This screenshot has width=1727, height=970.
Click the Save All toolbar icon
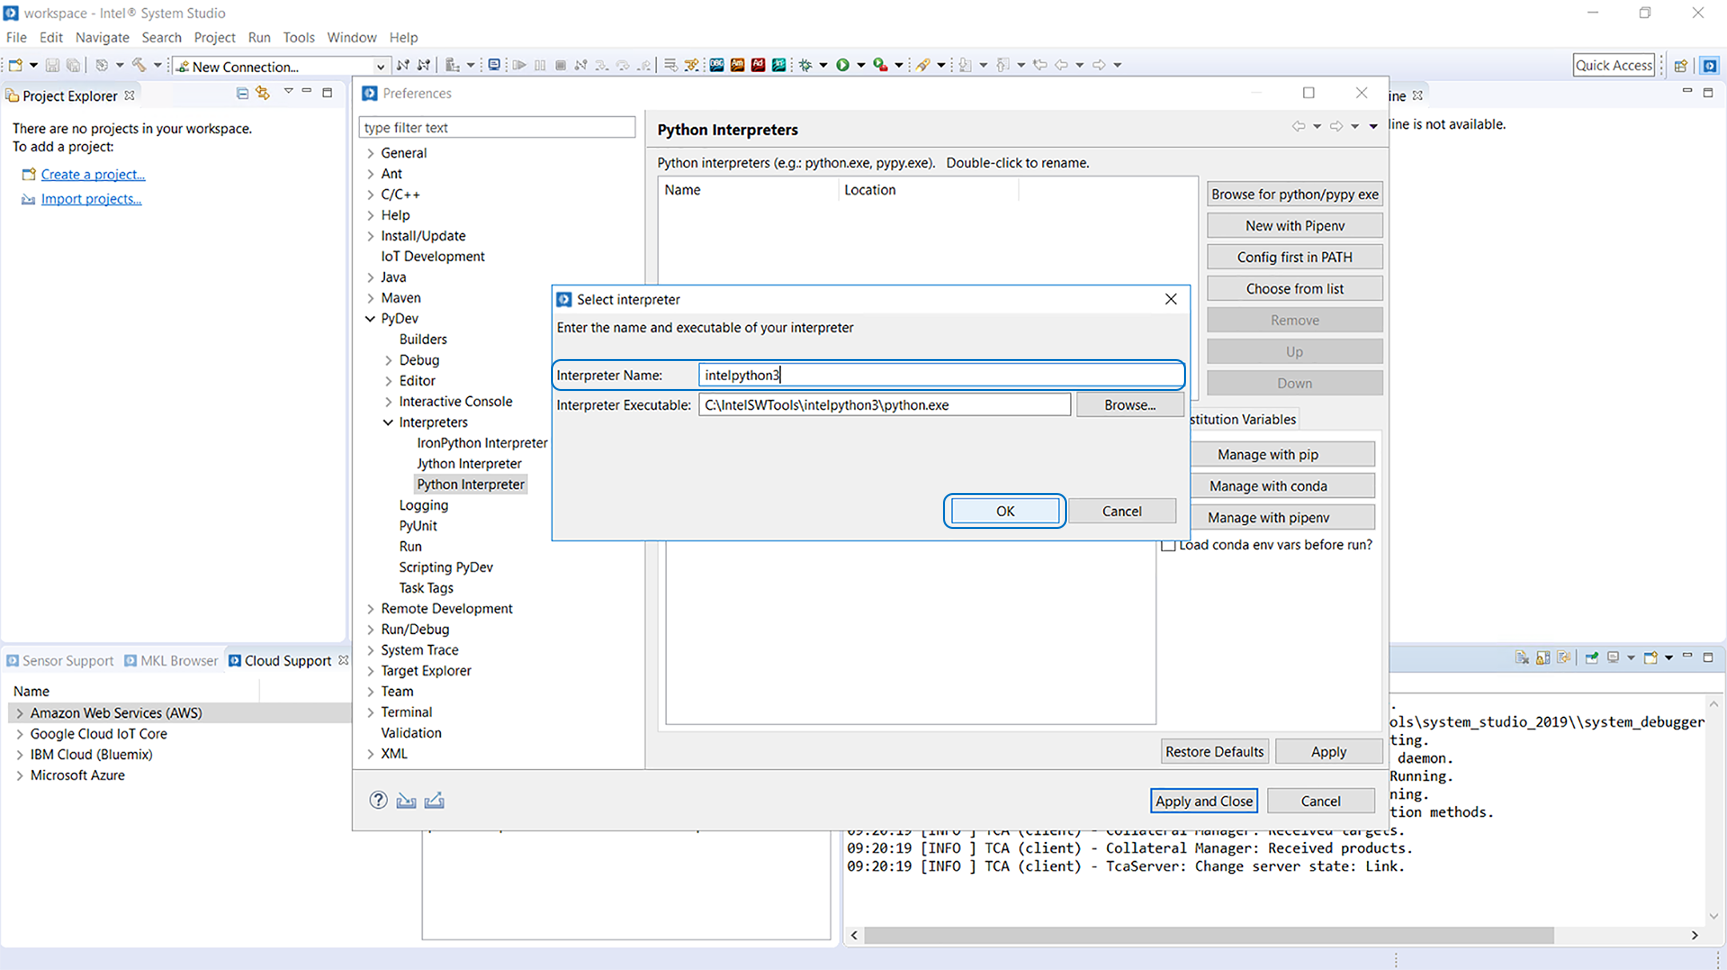pos(74,65)
